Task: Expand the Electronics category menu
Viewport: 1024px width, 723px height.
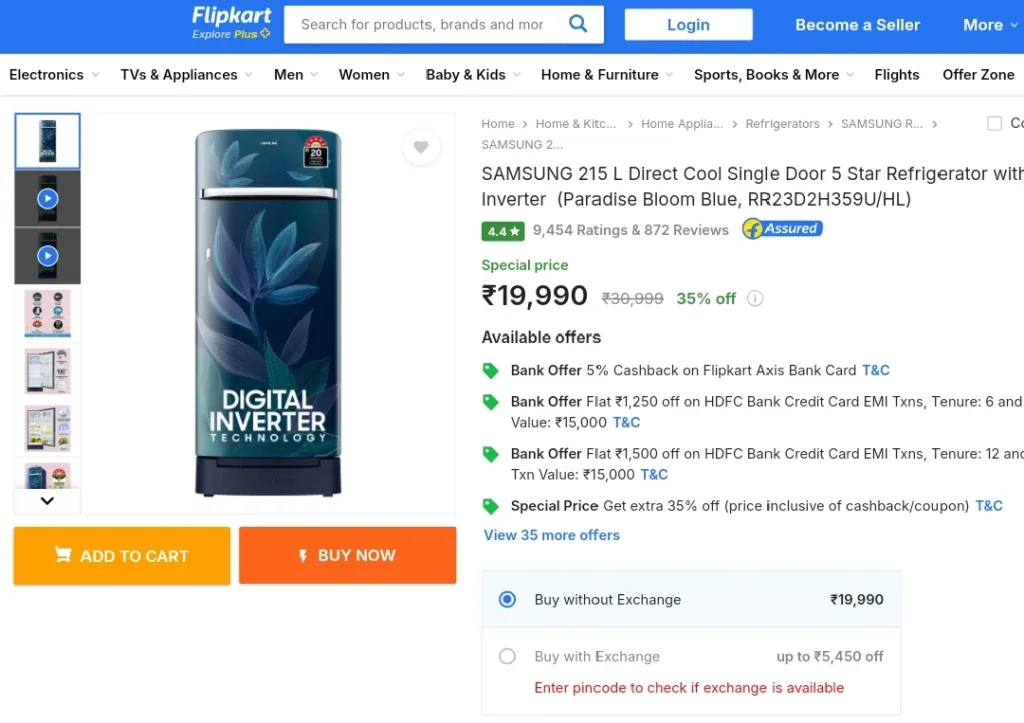Action: [54, 75]
